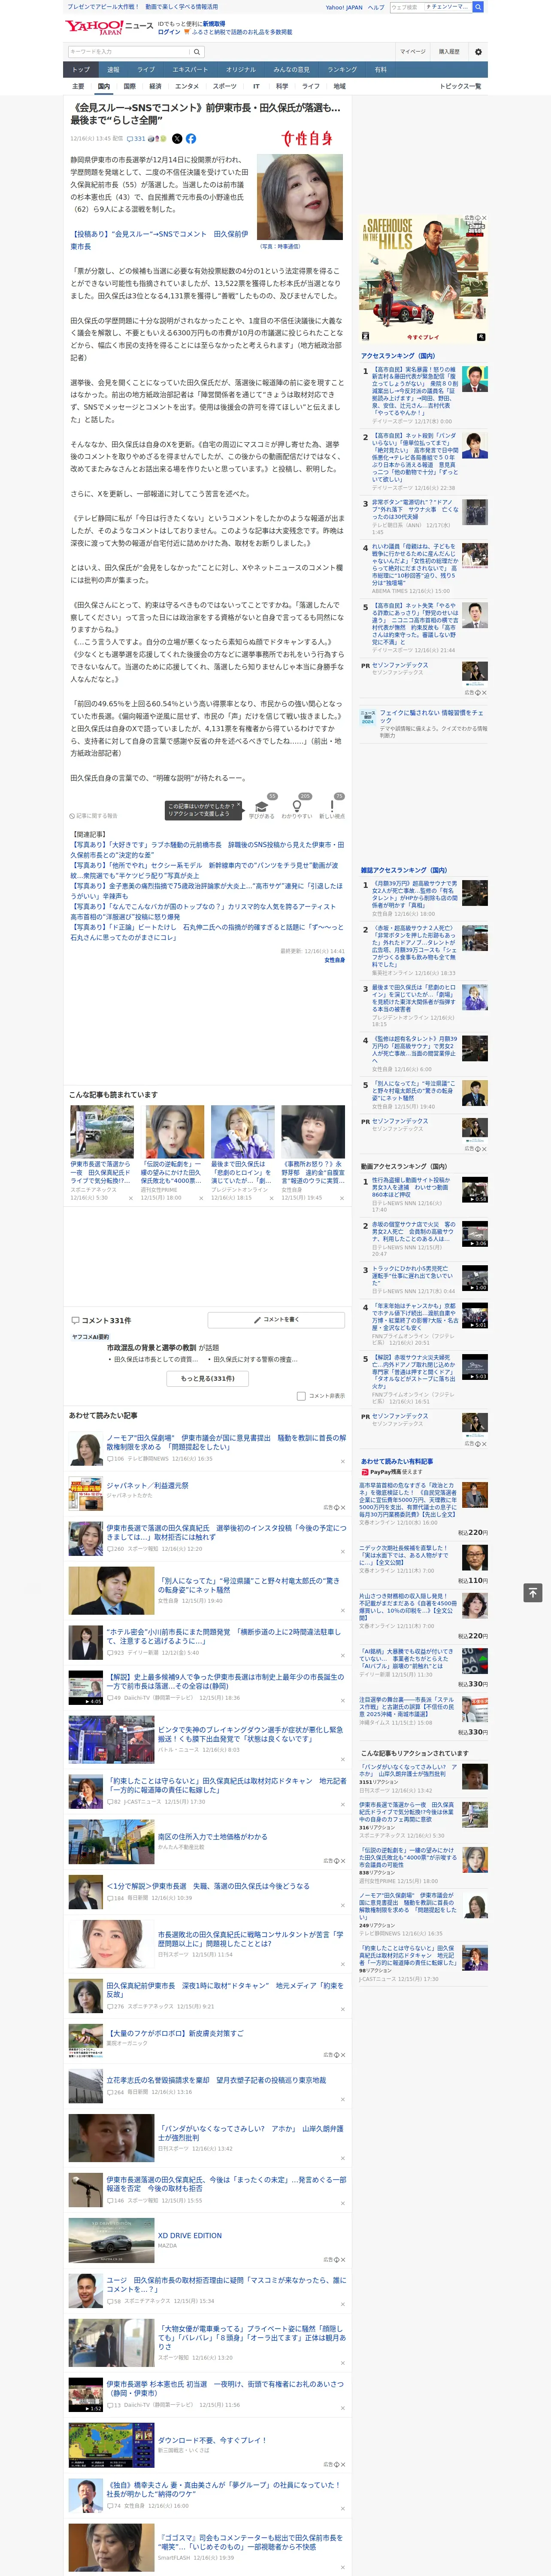The image size is (551, 2576).
Task: Select the エキスパート tab
Action: (x=190, y=70)
